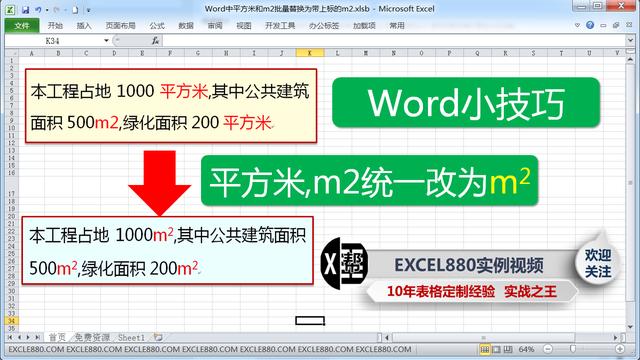Click the vertical scrollbar down arrow
Viewport: 640px width, 360px height.
click(630, 327)
